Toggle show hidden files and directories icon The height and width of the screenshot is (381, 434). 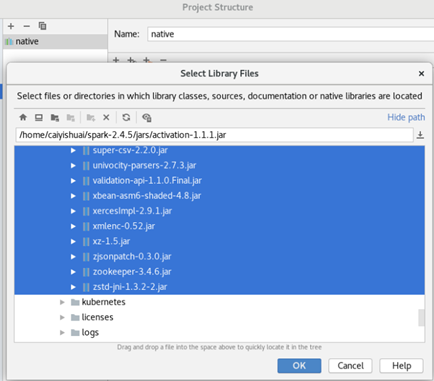click(146, 117)
